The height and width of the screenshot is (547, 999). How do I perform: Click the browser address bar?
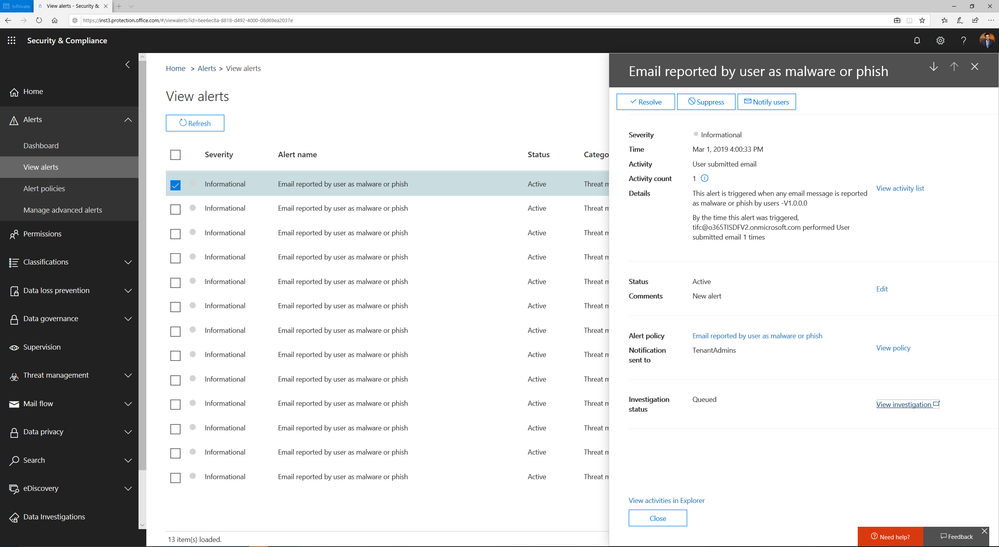478,20
